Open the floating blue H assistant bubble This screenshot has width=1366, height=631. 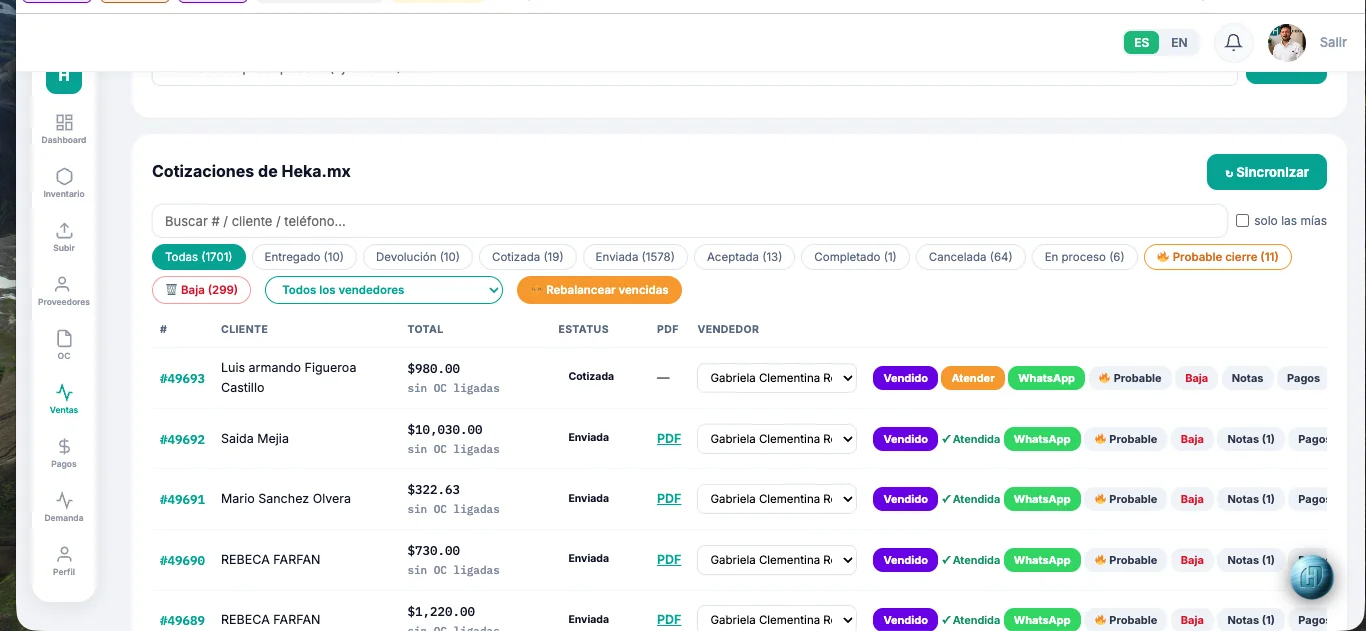(x=1311, y=577)
